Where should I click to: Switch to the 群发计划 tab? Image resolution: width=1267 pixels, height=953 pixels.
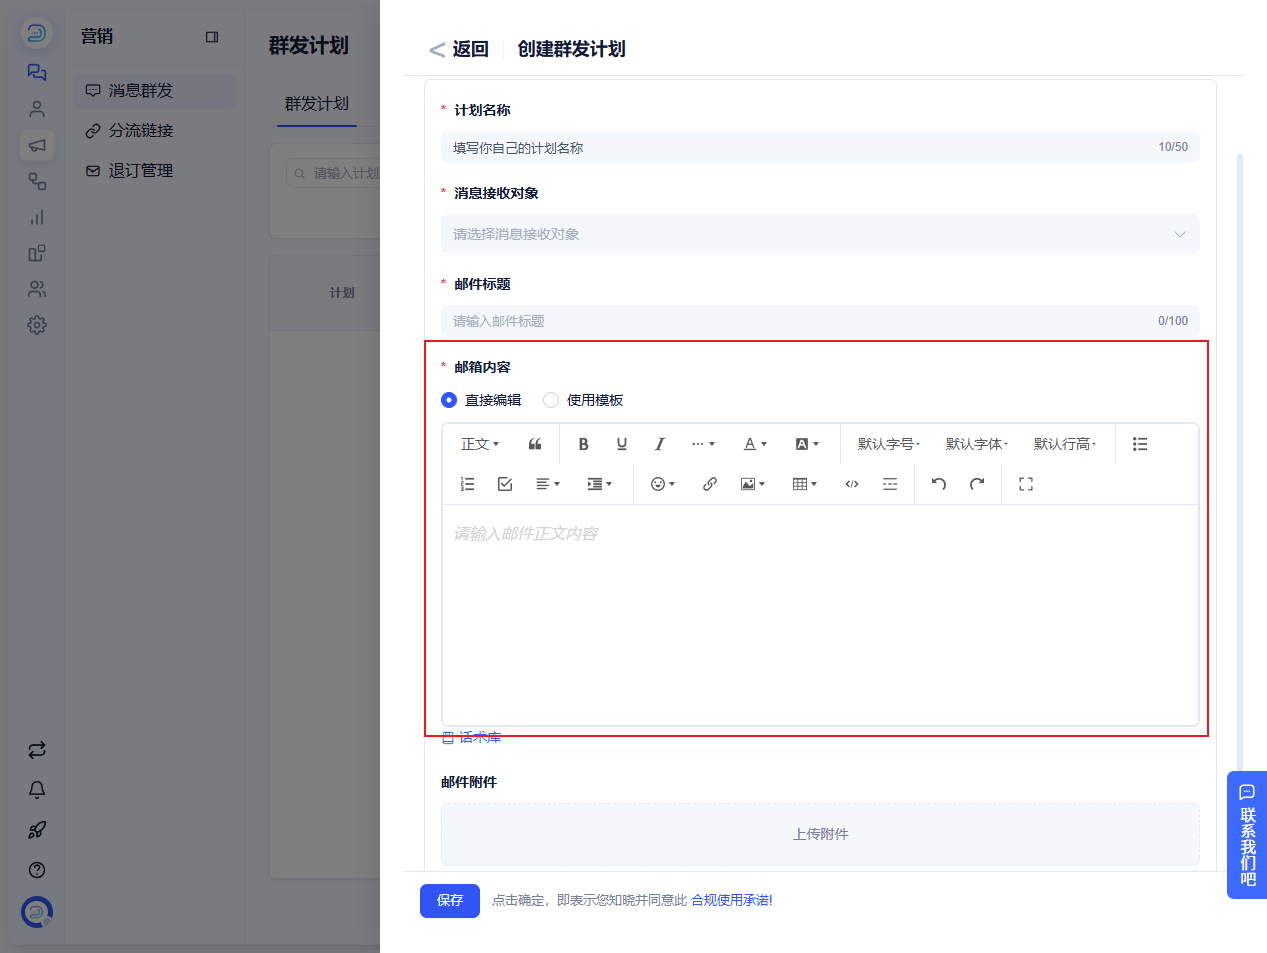pos(317,104)
